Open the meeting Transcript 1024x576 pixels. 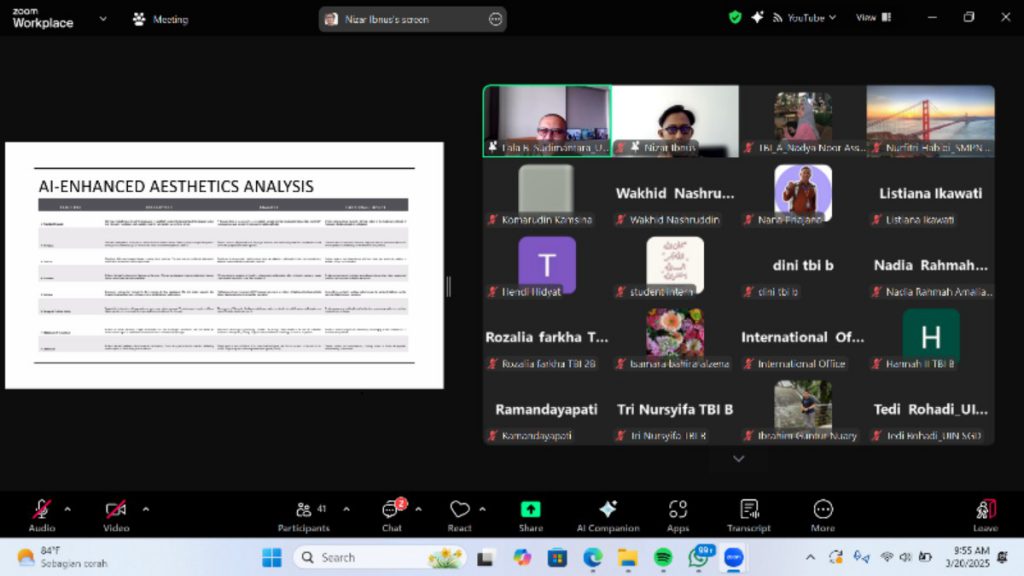tap(748, 515)
